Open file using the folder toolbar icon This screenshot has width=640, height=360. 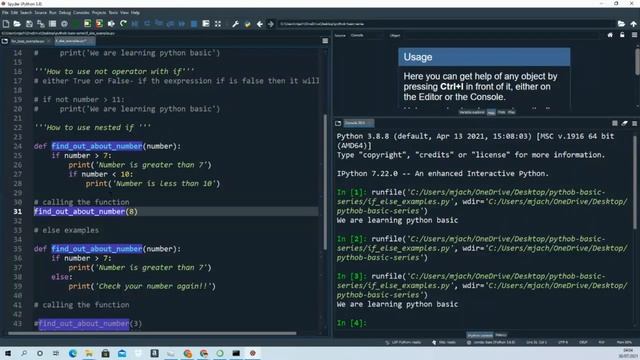17,24
